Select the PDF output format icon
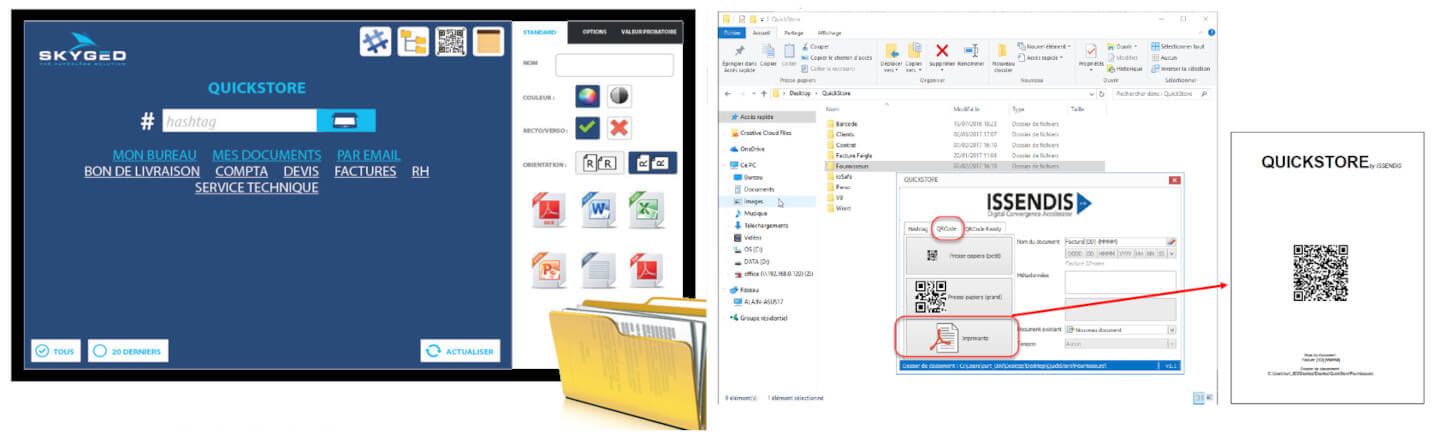The image size is (1440, 444). (x=548, y=211)
